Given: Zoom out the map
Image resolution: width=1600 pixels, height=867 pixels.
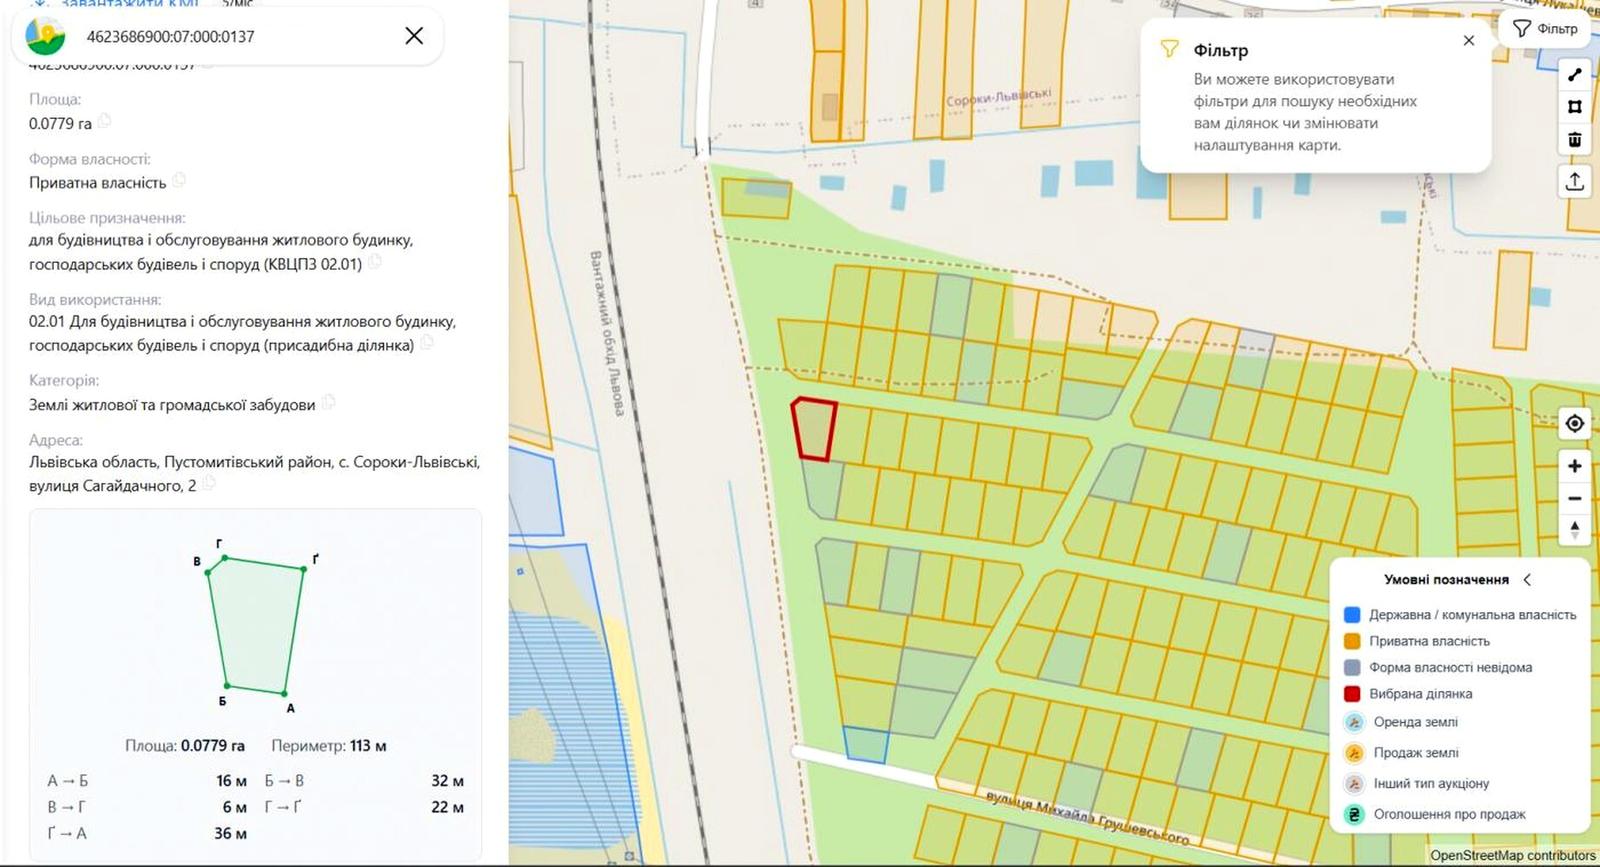Looking at the screenshot, I should (1575, 498).
